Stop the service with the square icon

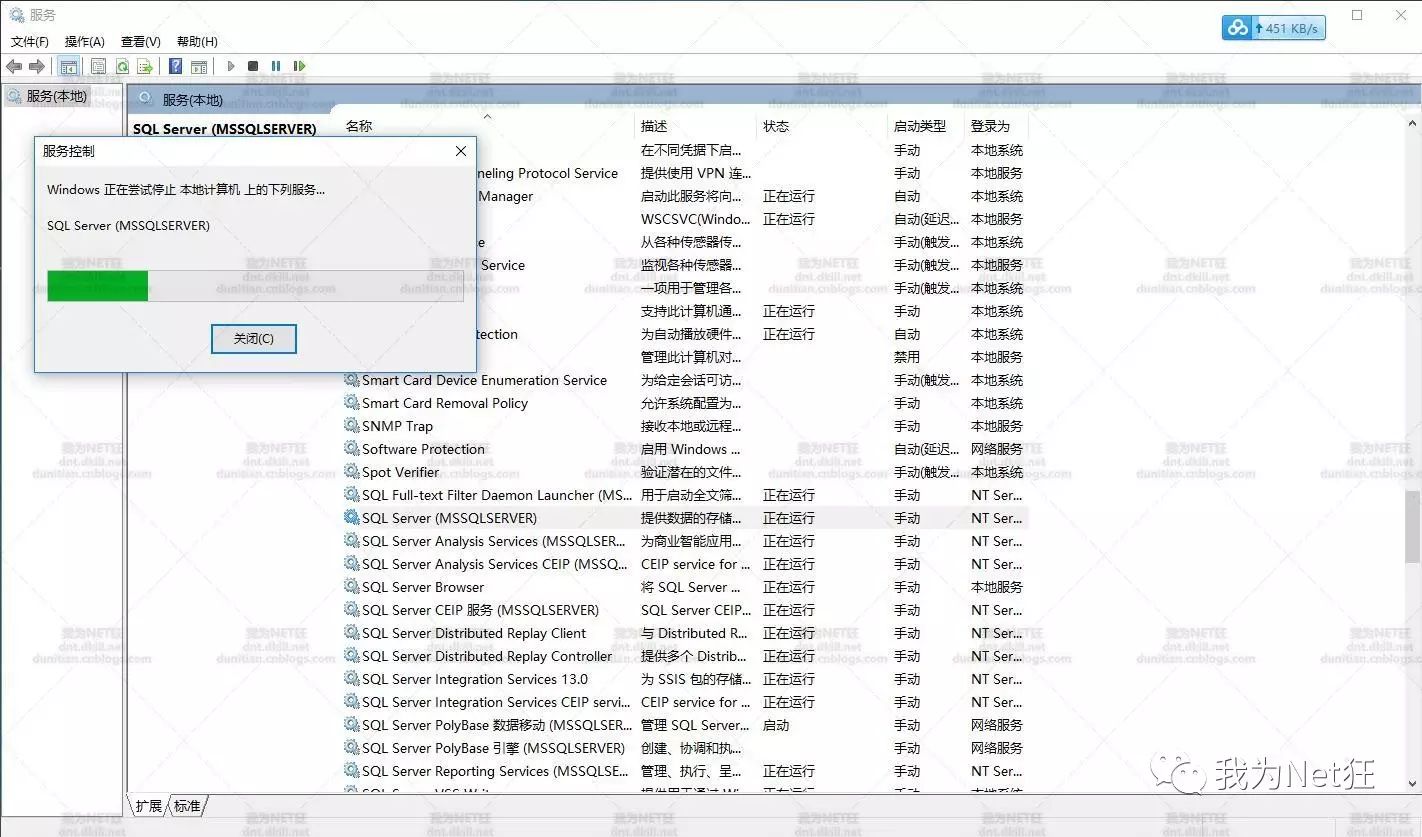click(253, 66)
